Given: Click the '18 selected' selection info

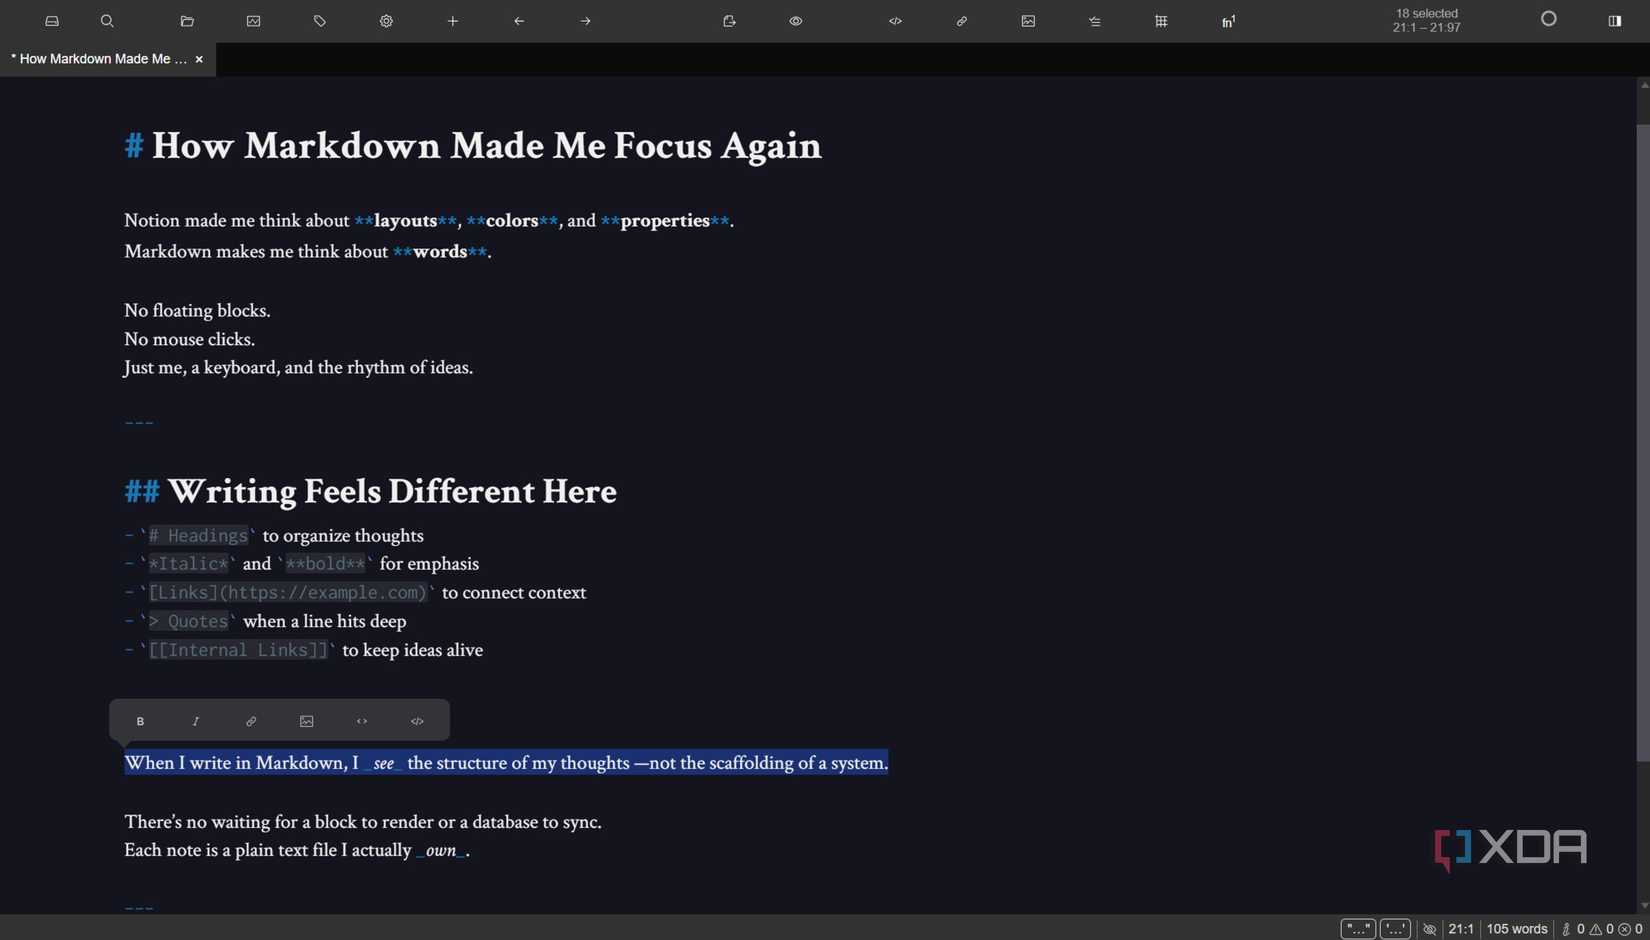Looking at the screenshot, I should click(x=1427, y=20).
